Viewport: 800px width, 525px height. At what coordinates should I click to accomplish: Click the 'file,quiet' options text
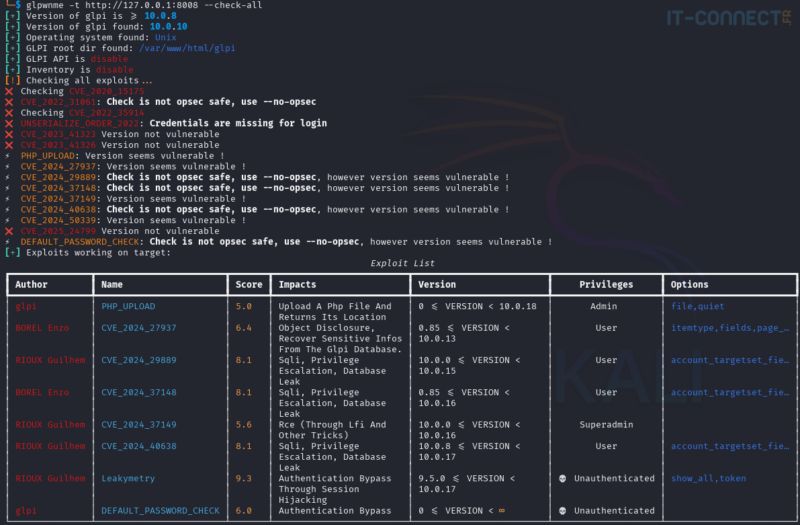coord(697,307)
